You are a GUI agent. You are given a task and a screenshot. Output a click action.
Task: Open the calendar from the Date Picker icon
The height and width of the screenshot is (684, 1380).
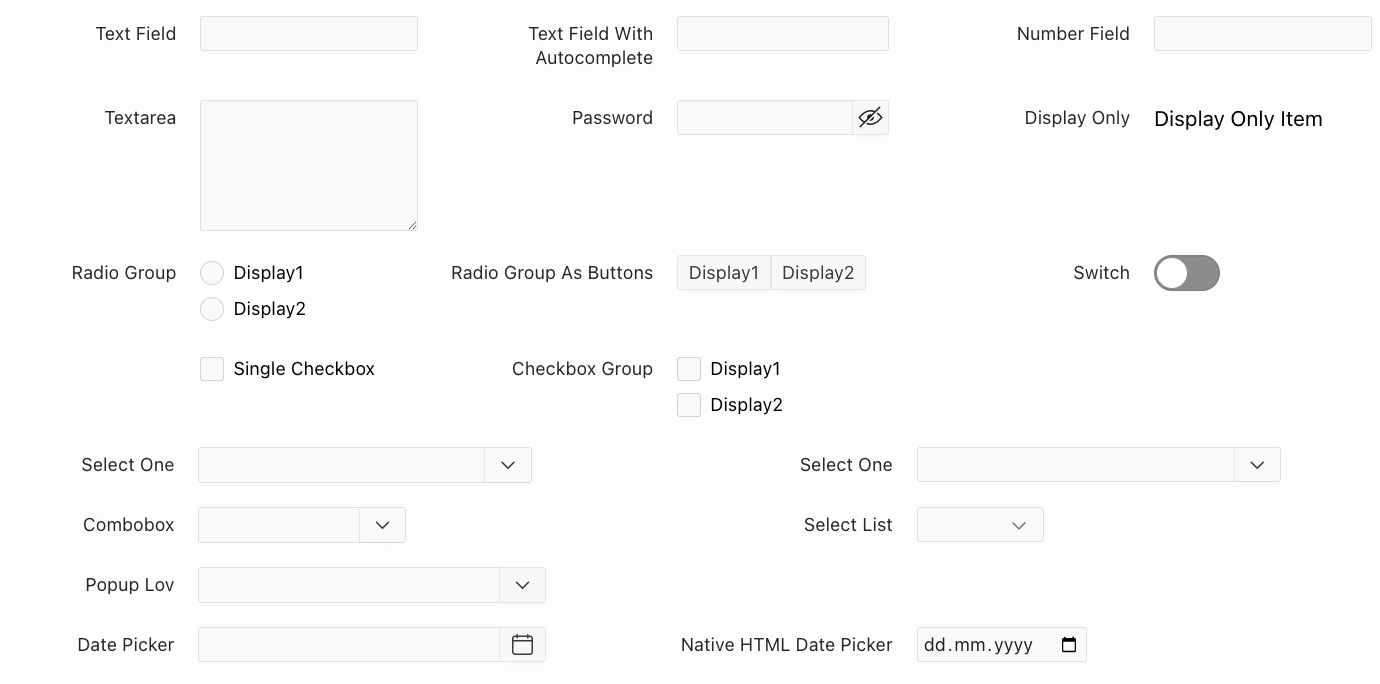522,645
